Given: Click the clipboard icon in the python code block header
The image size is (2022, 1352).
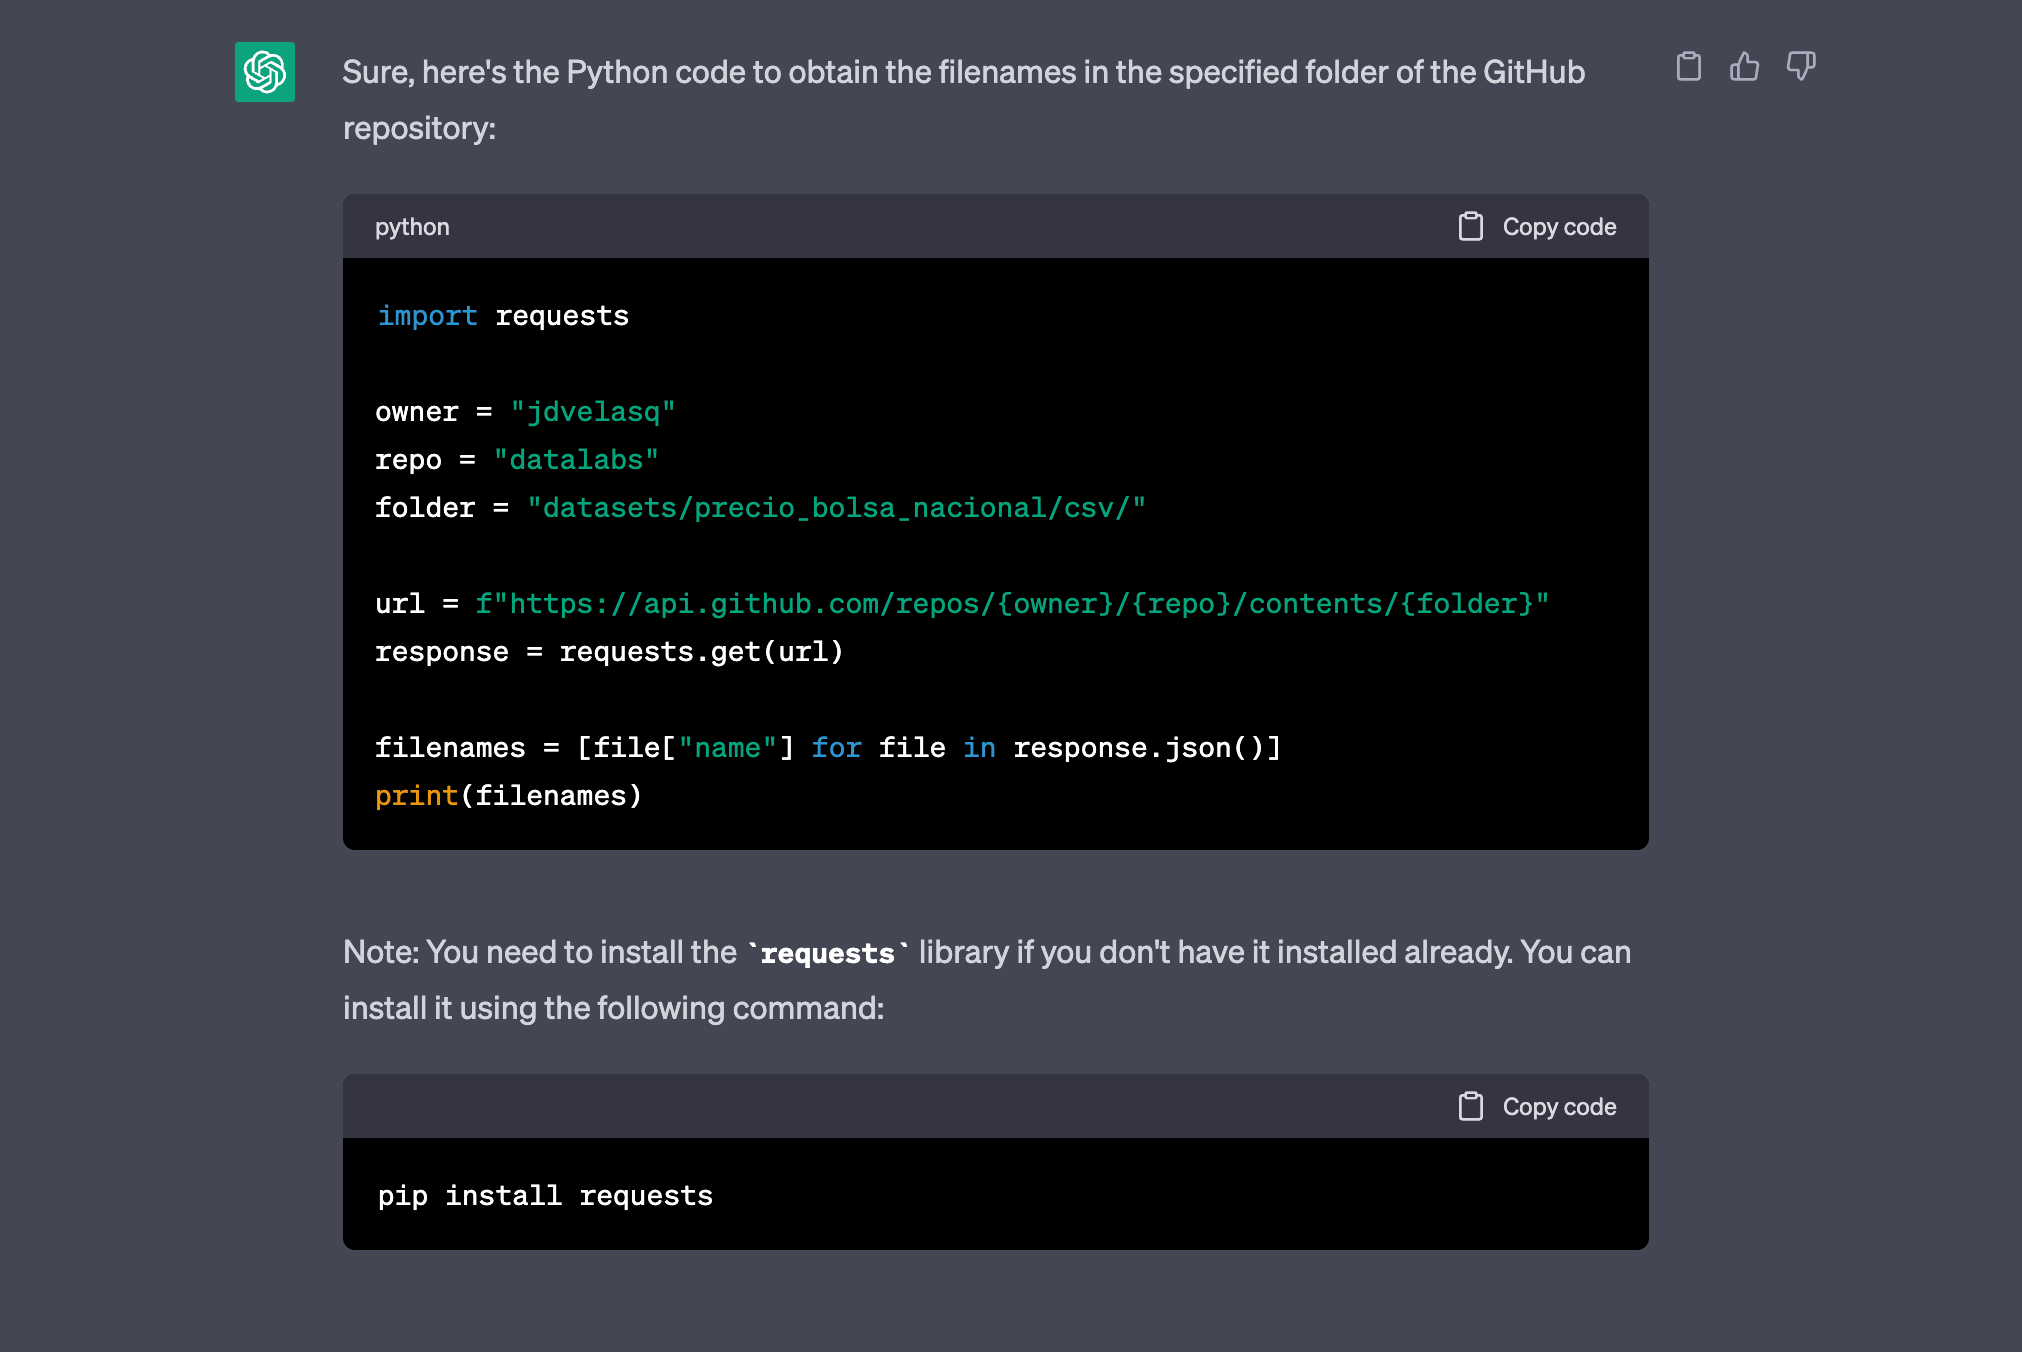Looking at the screenshot, I should (1471, 227).
